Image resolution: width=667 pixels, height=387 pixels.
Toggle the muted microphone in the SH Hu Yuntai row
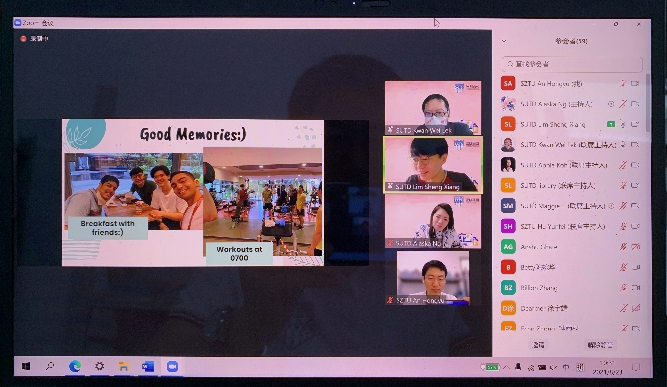[x=623, y=226]
